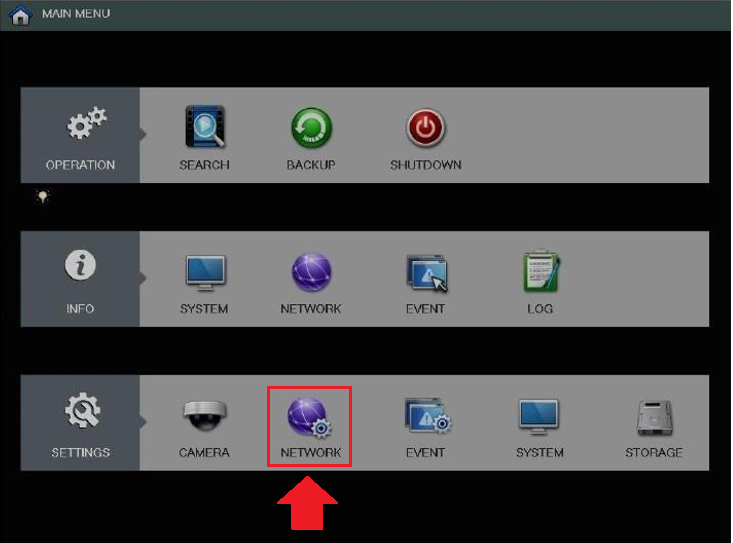The width and height of the screenshot is (733, 543).
Task: Open the Log clipboard icon
Action: pos(540,271)
